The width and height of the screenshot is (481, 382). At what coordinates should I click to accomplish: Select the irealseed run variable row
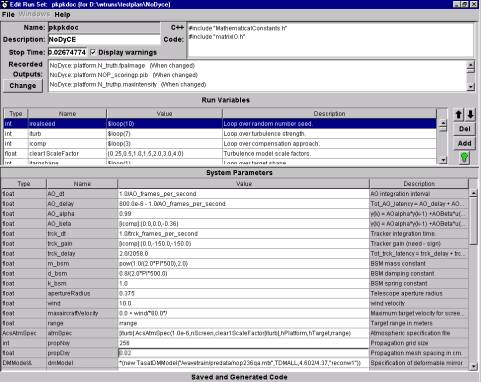tap(220, 124)
